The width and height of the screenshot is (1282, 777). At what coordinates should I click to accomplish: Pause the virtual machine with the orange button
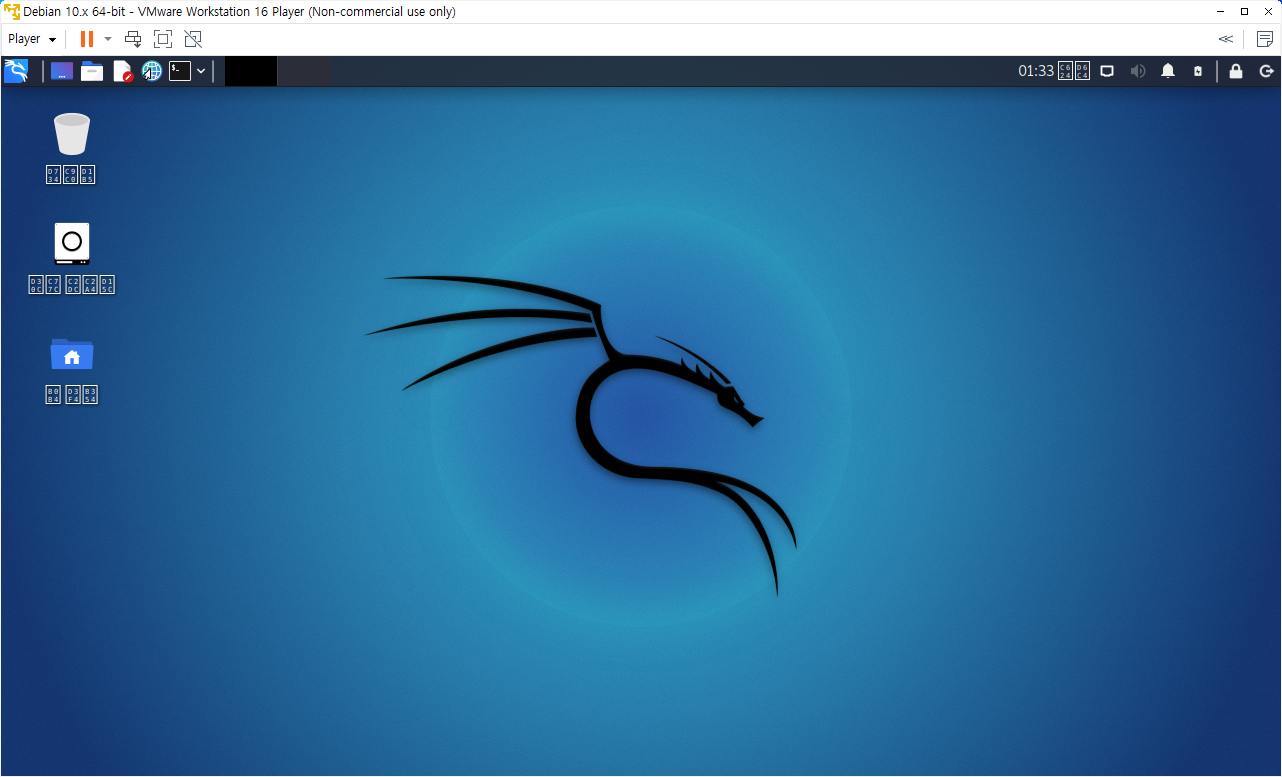coord(87,39)
